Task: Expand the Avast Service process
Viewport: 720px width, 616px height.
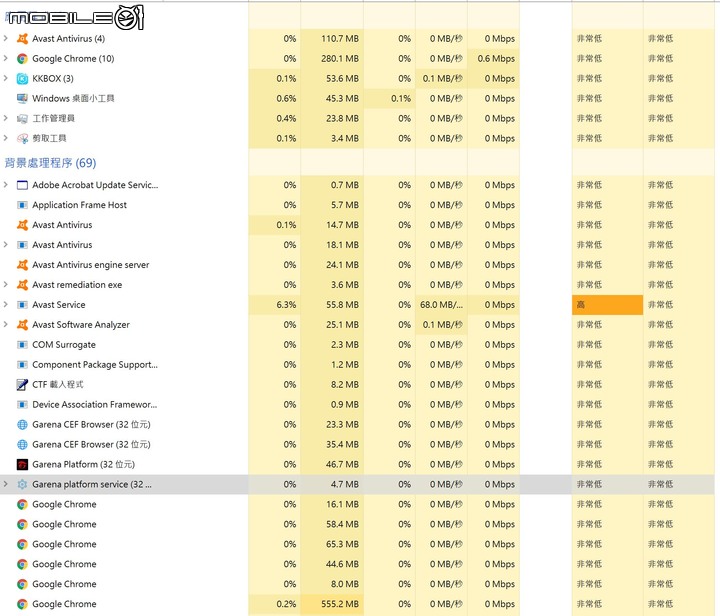Action: [x=6, y=304]
